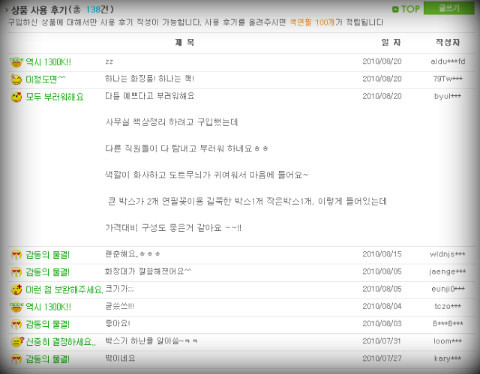Click the crying emoticon in jaenge*** row
The width and height of the screenshot is (480, 374).
[16, 272]
